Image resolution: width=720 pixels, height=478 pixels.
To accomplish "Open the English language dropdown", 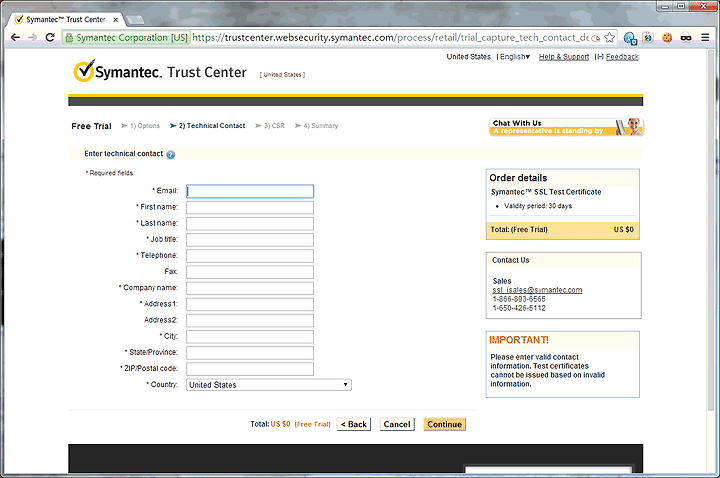I will tap(514, 57).
